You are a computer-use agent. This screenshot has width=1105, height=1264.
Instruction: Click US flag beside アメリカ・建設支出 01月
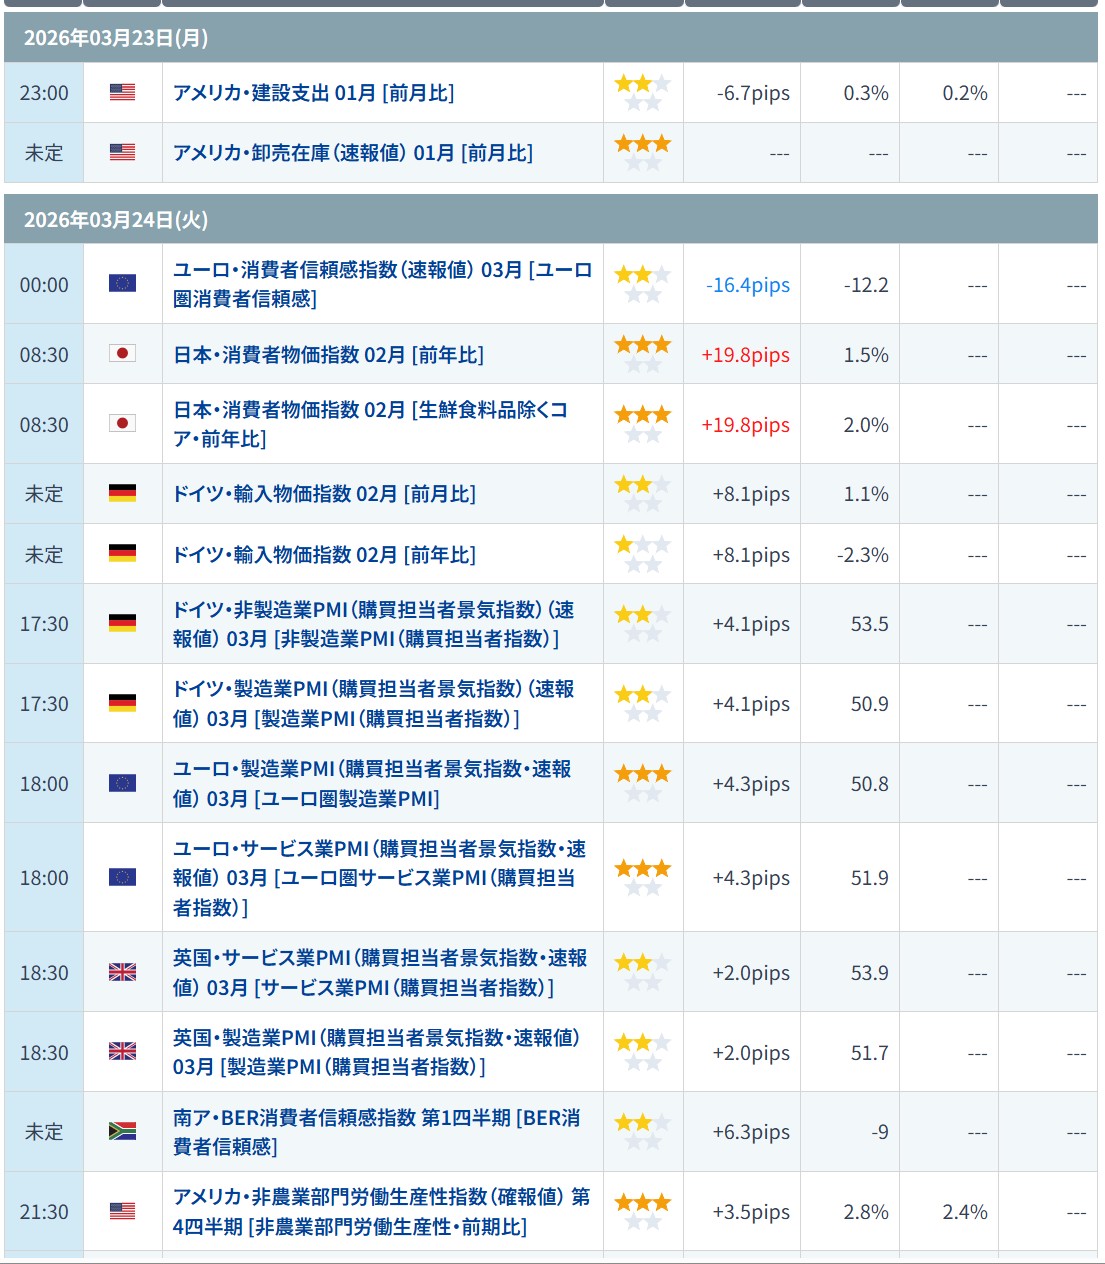tap(122, 92)
